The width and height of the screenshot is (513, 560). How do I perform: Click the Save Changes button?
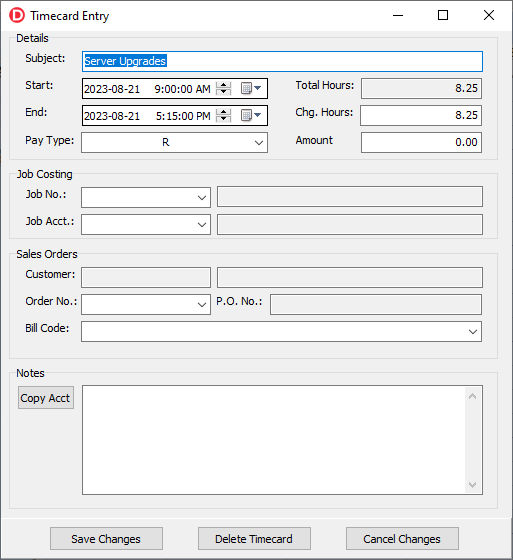coord(106,539)
